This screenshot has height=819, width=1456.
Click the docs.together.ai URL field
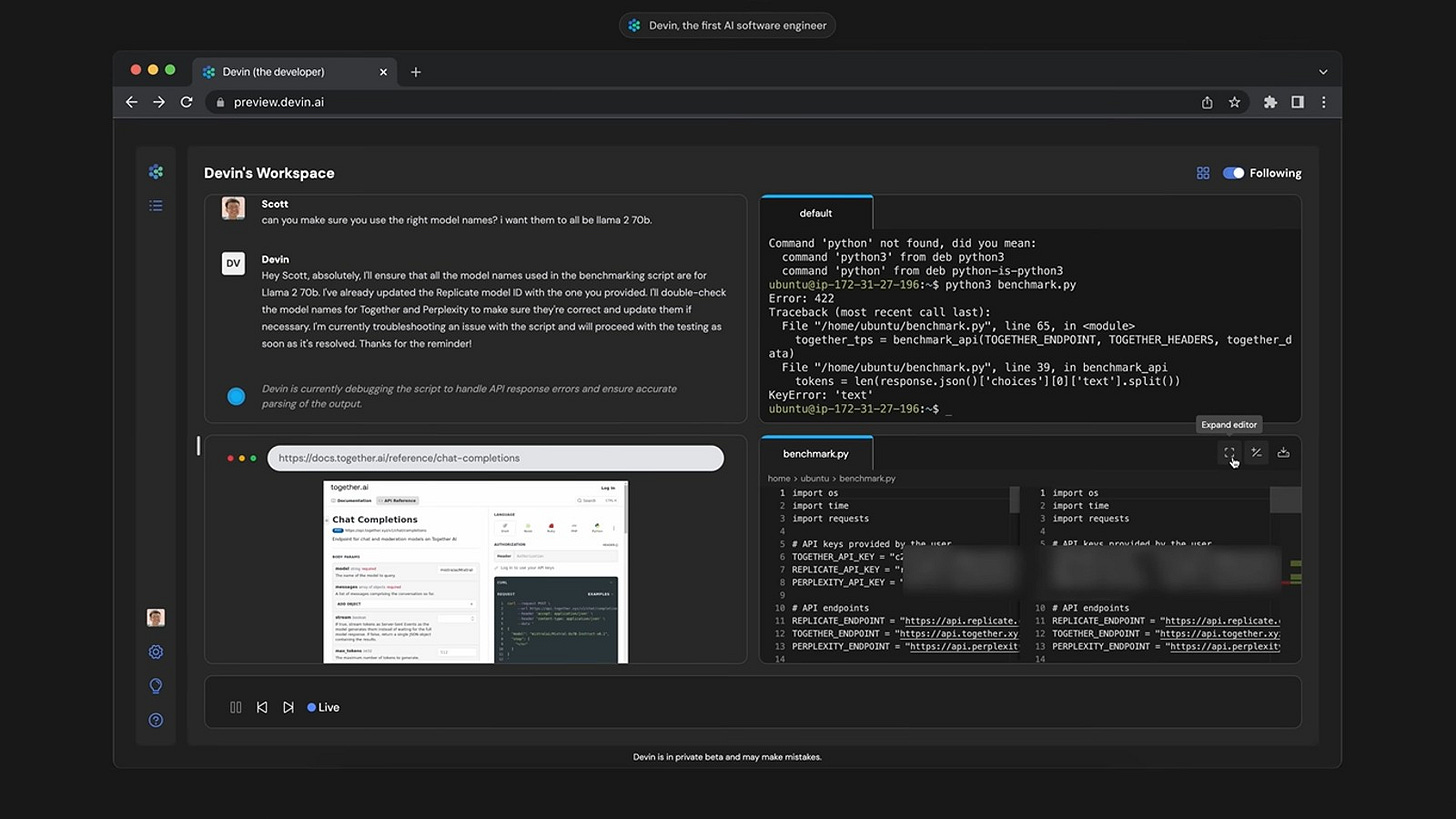[495, 458]
